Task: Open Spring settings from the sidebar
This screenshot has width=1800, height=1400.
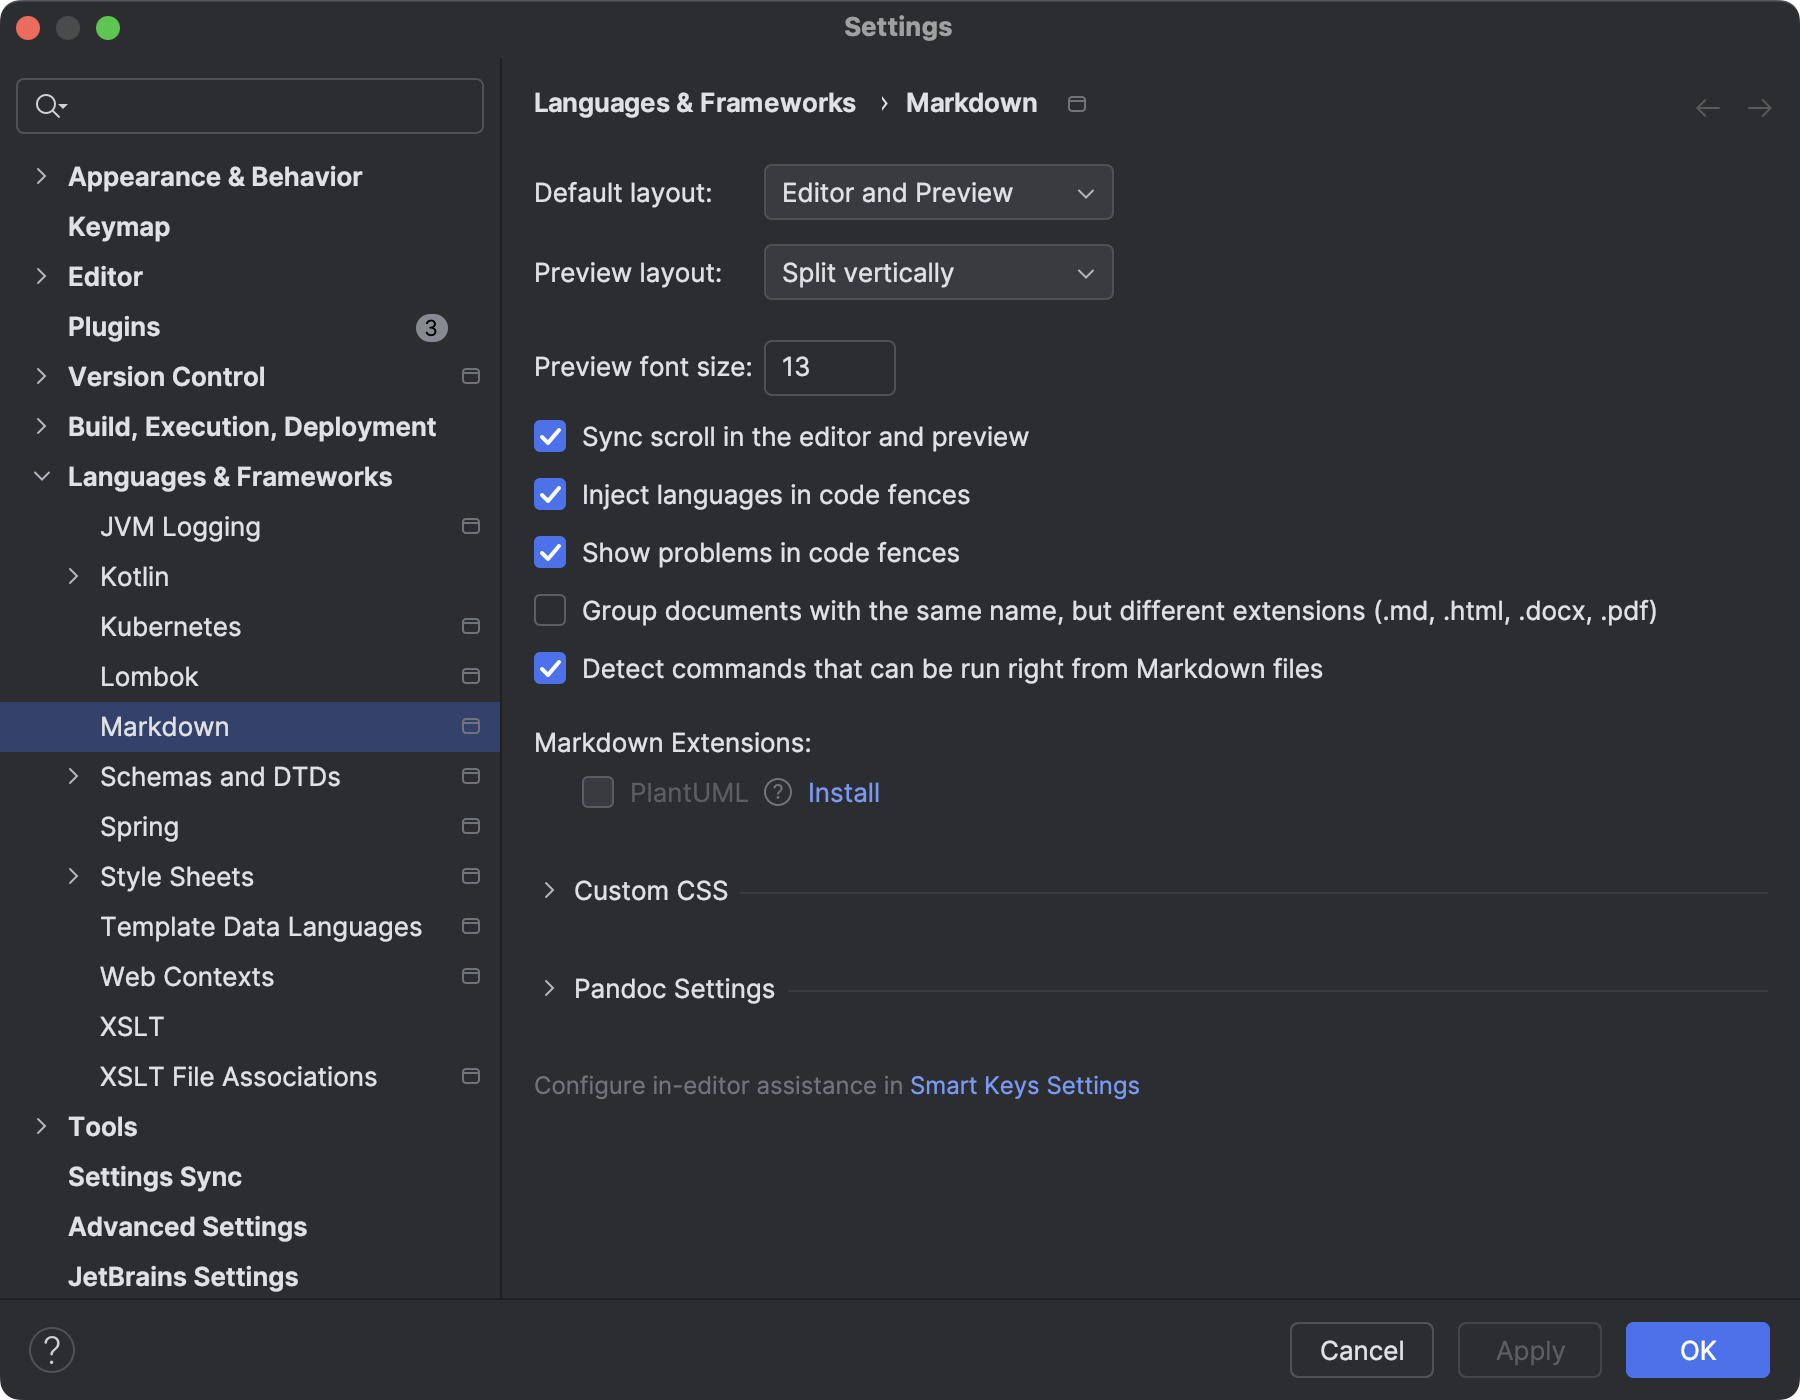Action: pyautogui.click(x=140, y=826)
